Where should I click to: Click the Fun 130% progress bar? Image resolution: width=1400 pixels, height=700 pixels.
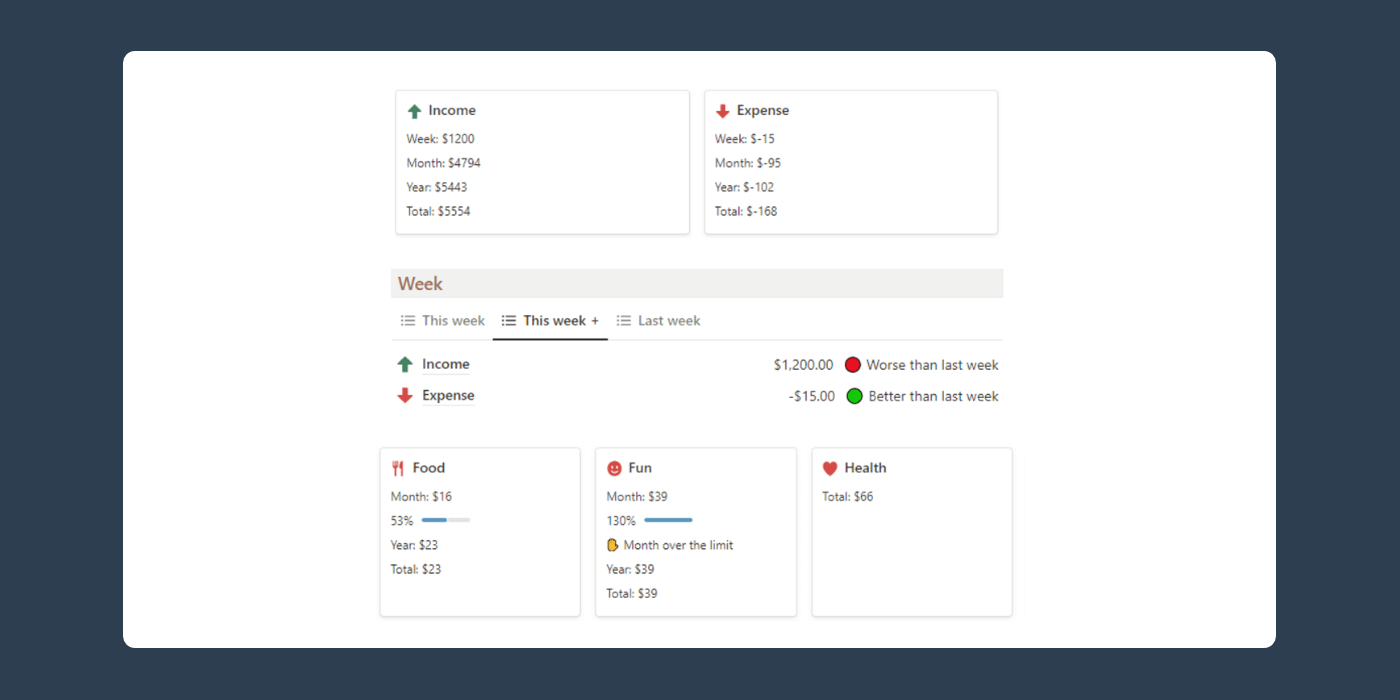point(668,520)
